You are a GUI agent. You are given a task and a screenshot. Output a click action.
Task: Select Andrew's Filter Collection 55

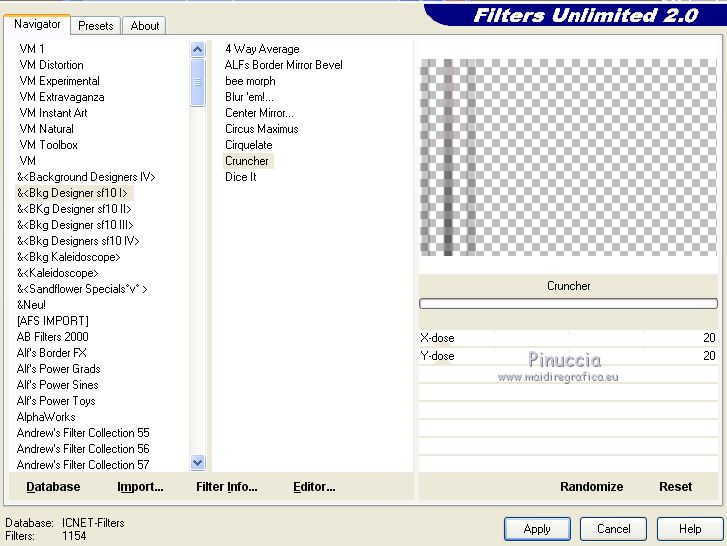click(83, 433)
